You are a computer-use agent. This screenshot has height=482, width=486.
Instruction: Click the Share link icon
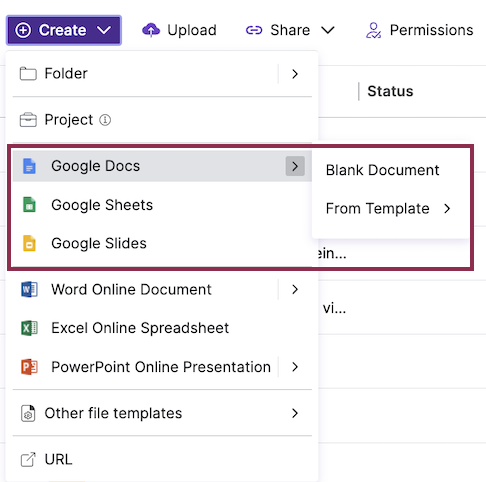[254, 30]
